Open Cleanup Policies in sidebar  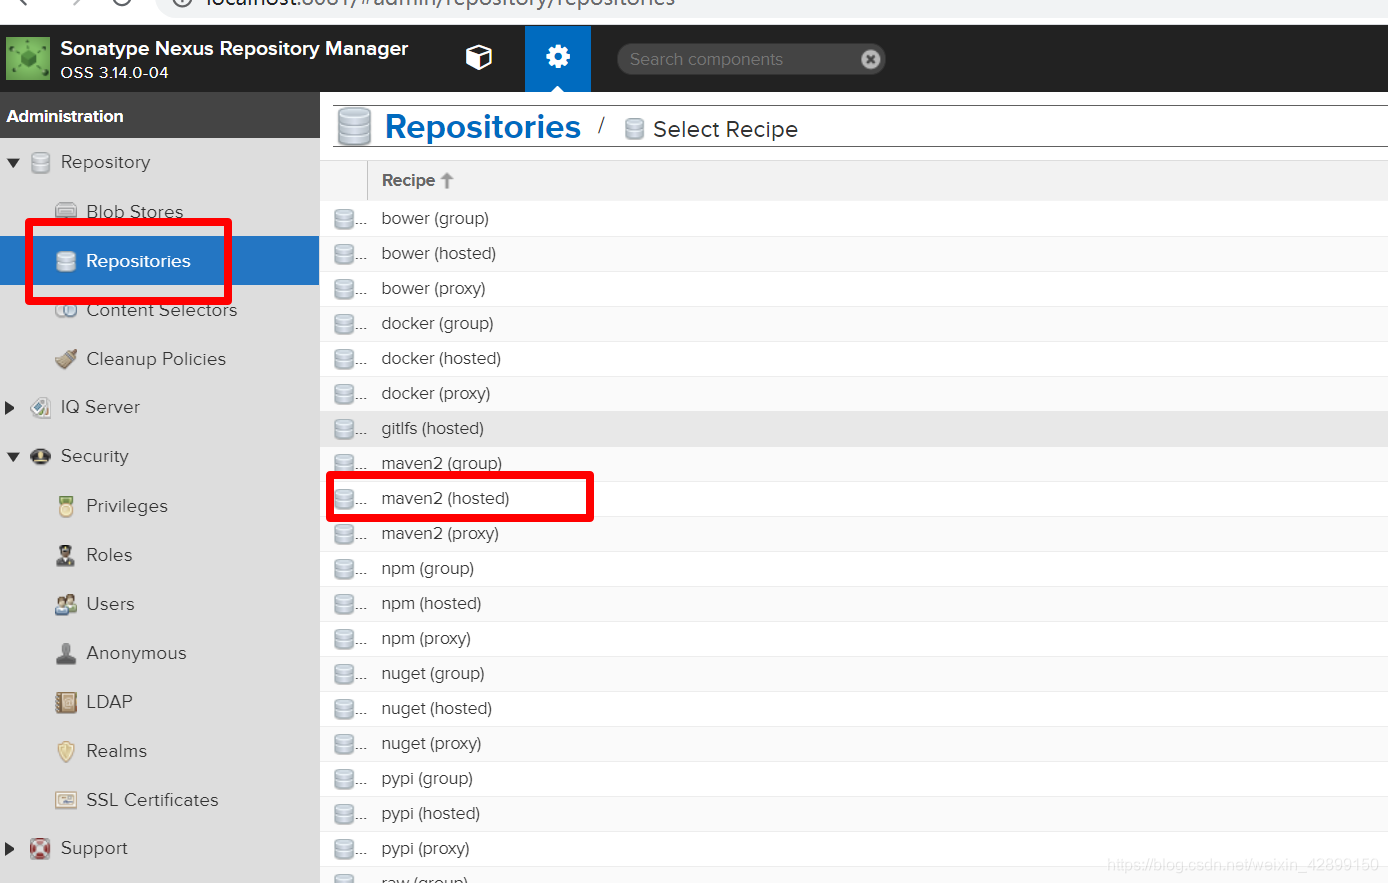(x=156, y=359)
